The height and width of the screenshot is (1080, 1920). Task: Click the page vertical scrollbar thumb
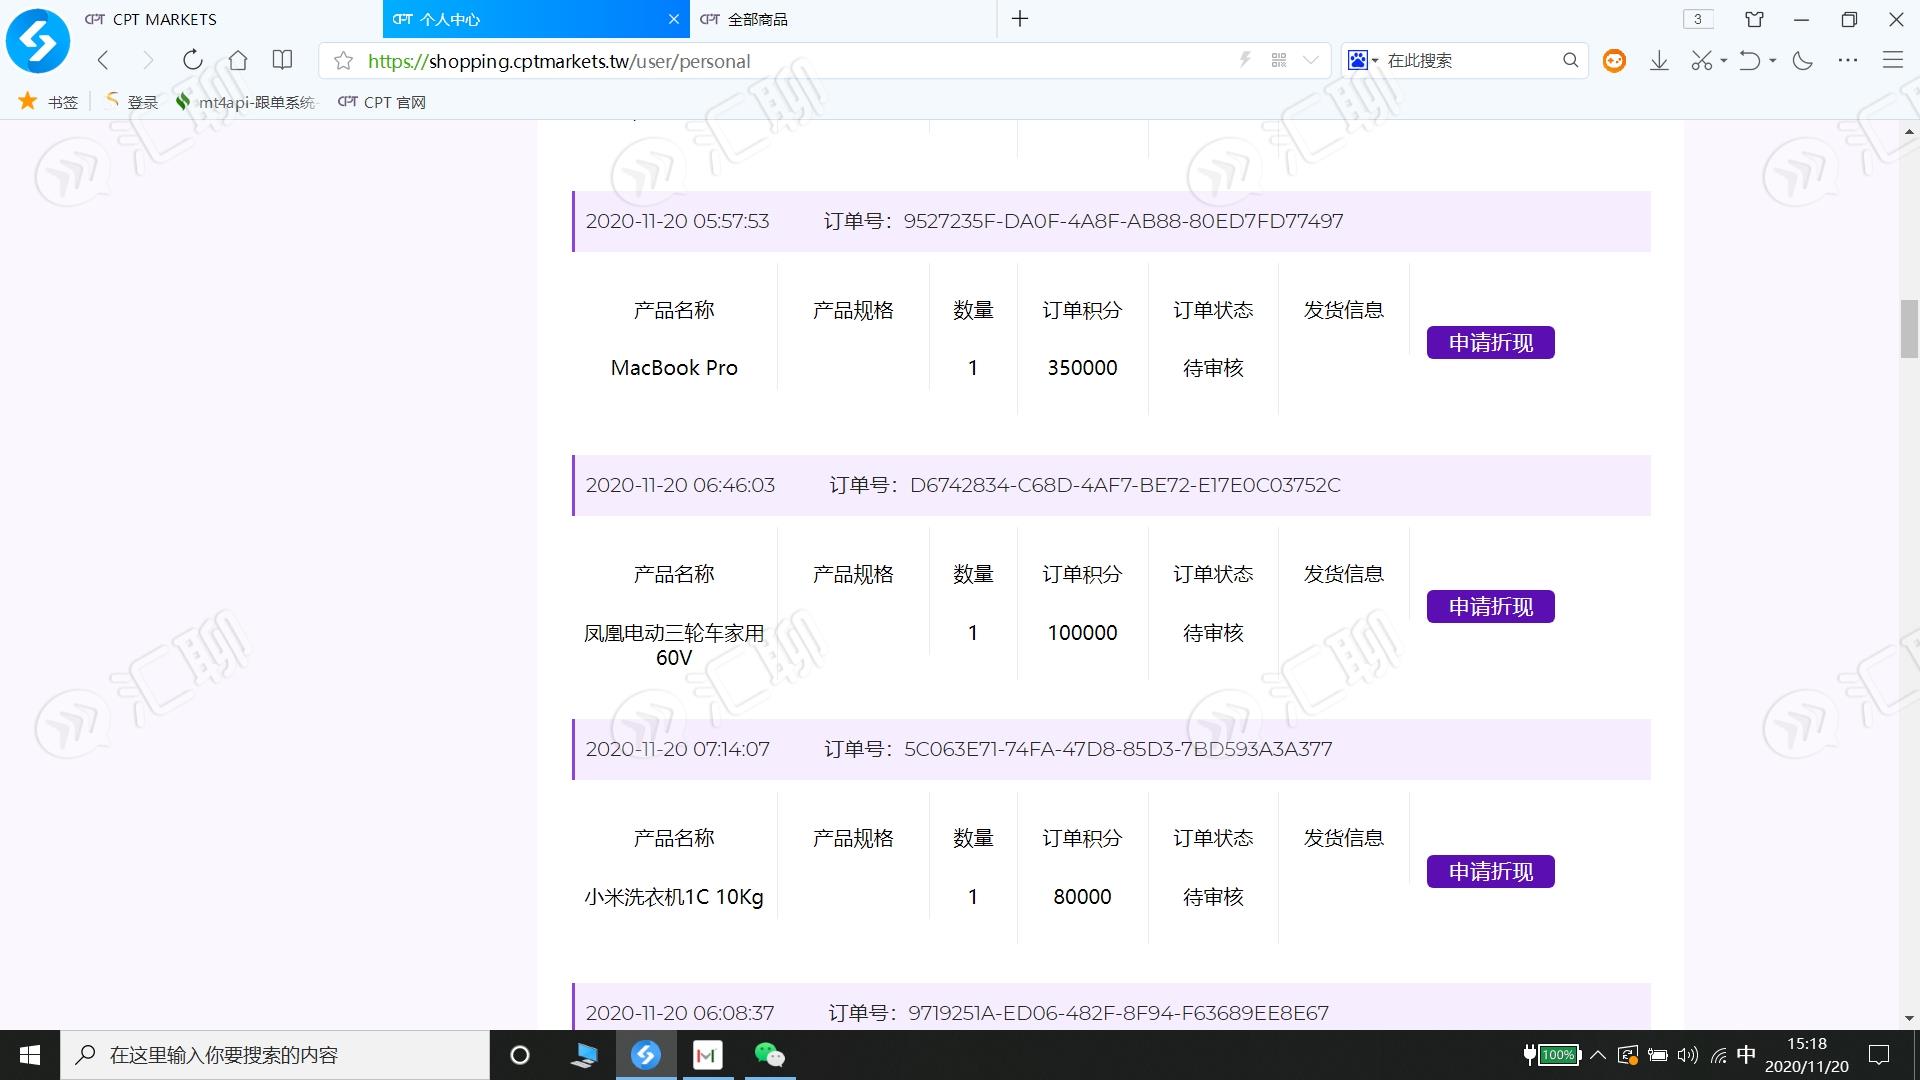tap(1910, 328)
